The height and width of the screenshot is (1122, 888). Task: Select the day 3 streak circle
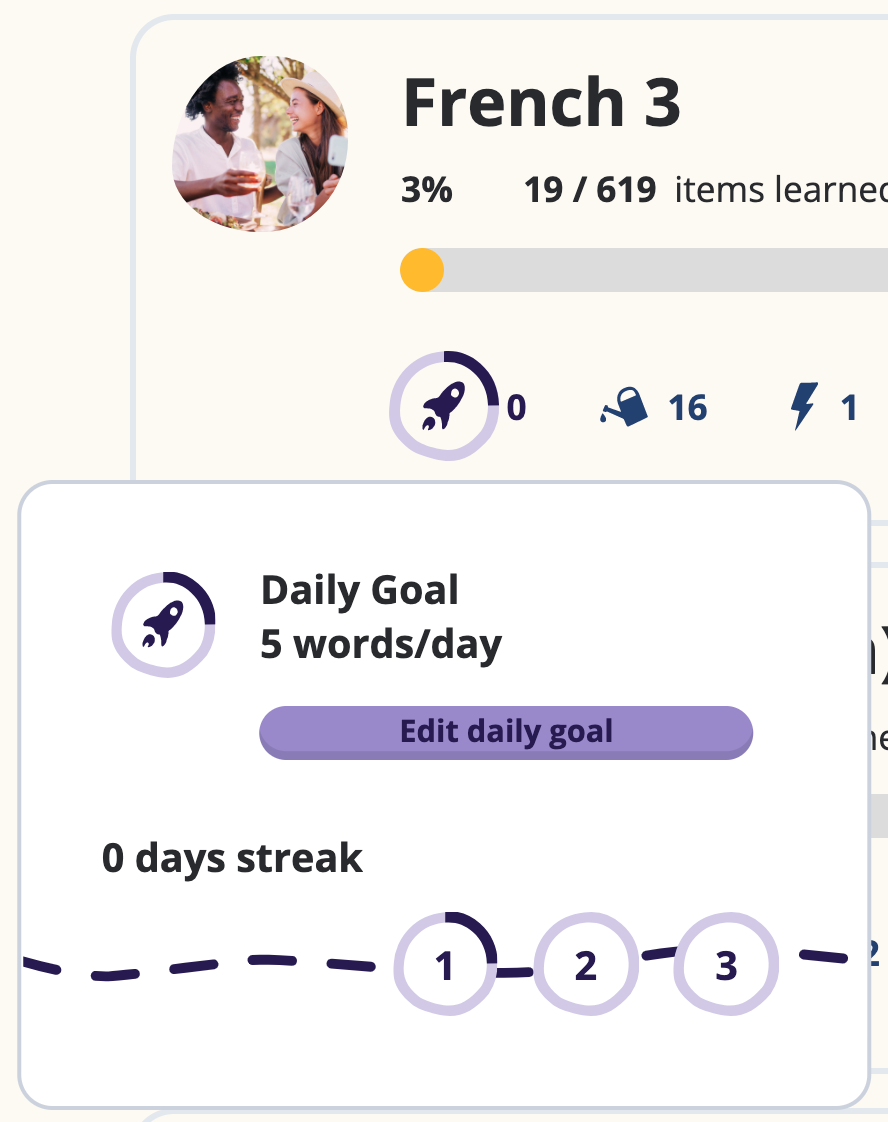(x=726, y=965)
